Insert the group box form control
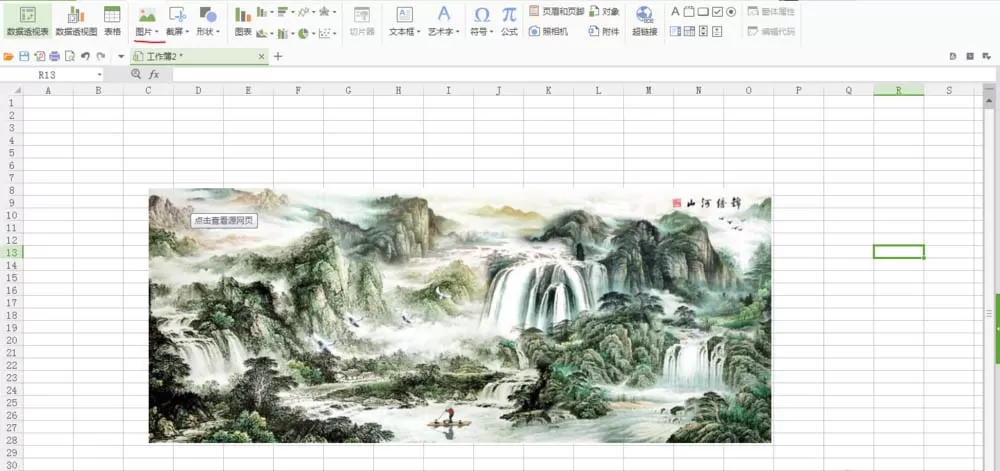 pos(689,11)
